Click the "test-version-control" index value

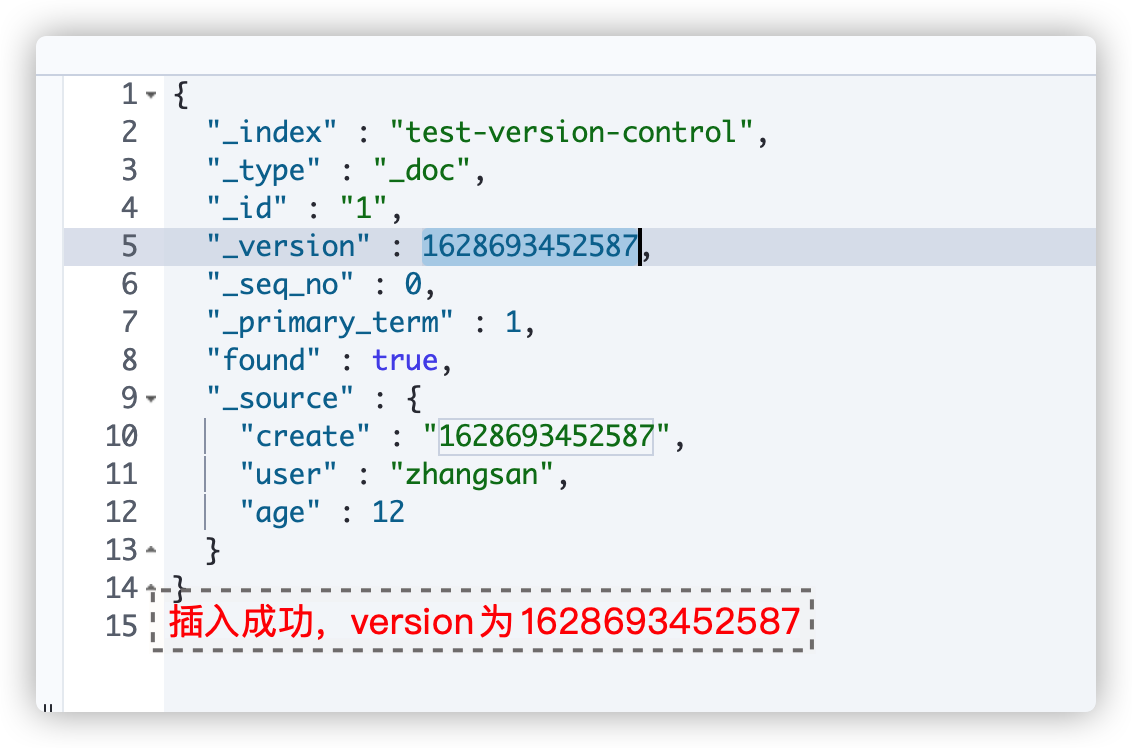(x=570, y=132)
